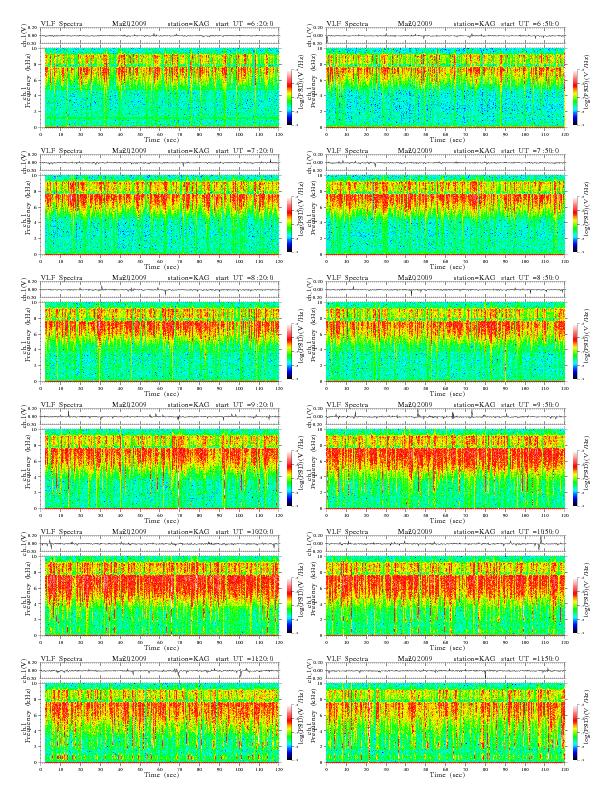
Task: Click the ch.1 waveform strip above the 8:50:0 spectrogram
Action: tap(445, 290)
